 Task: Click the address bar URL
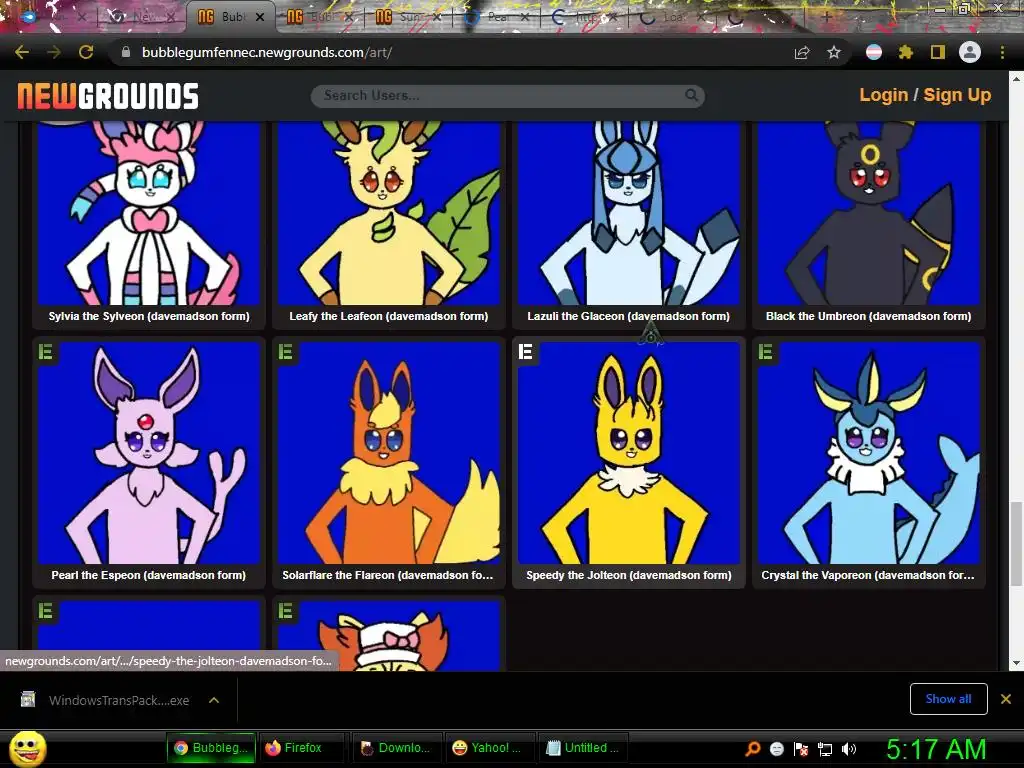tap(266, 52)
